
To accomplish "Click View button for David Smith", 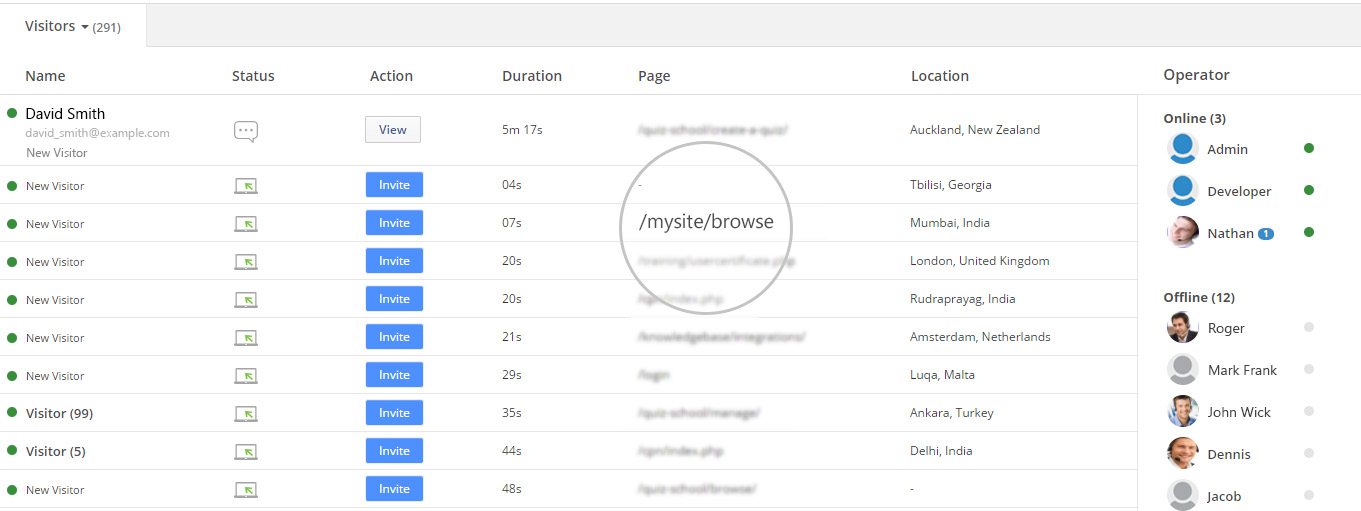I will point(393,130).
